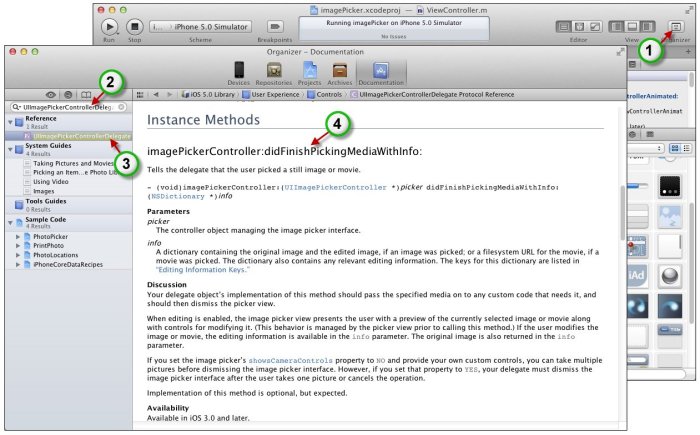
Task: Select the Standard editor button
Action: [x=564, y=27]
